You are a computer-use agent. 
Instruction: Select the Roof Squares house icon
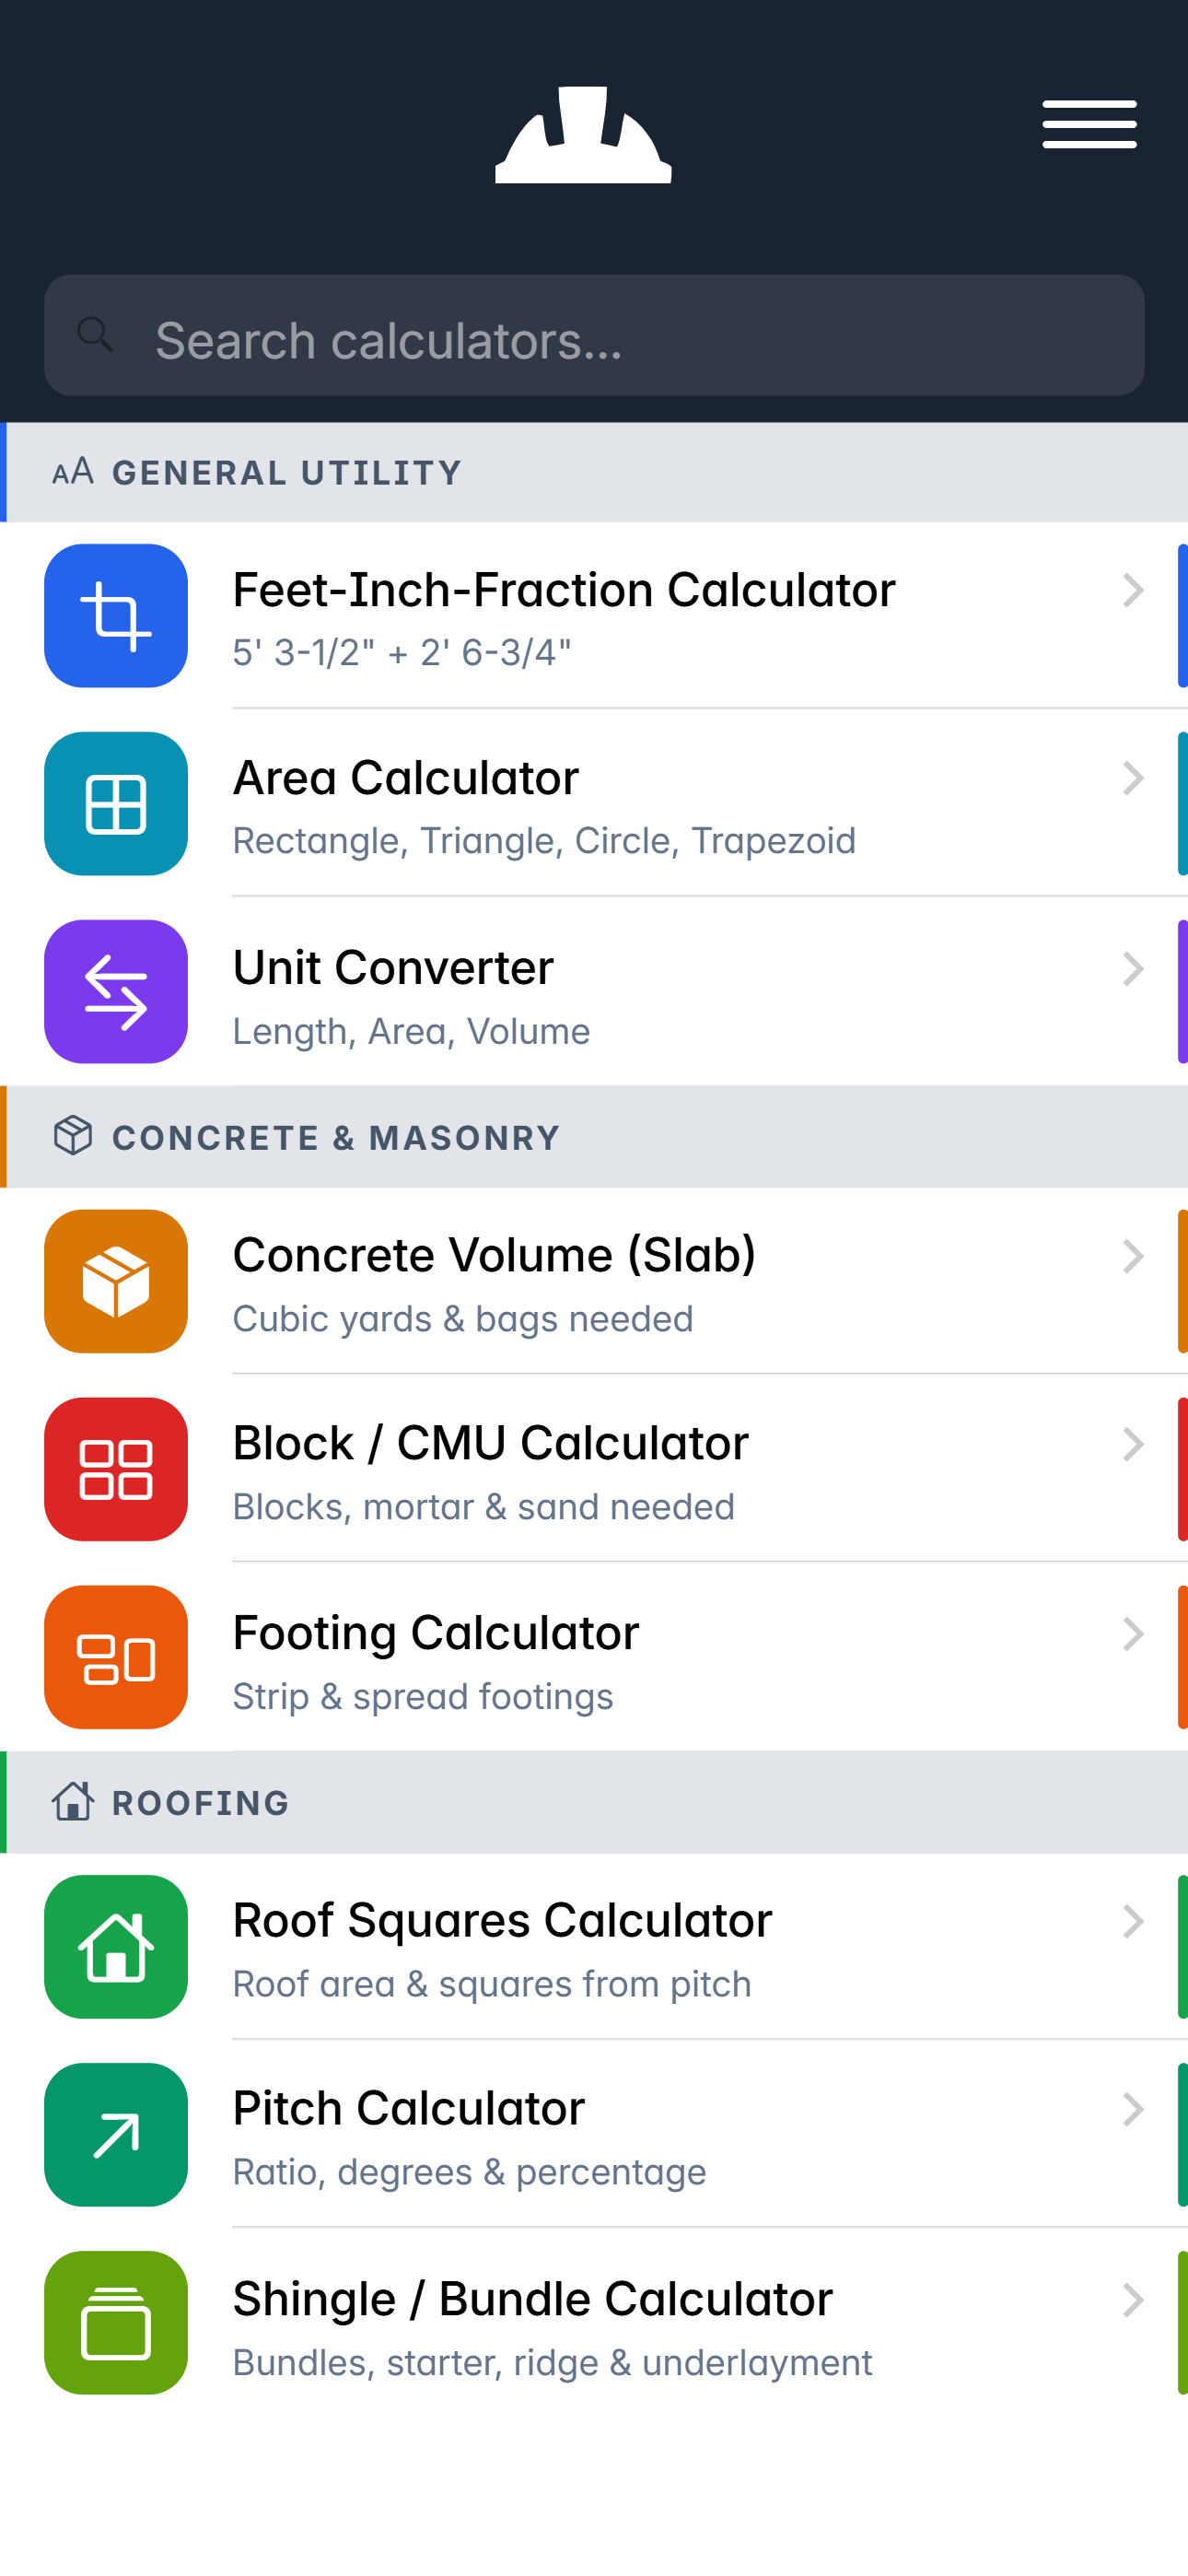(115, 1947)
